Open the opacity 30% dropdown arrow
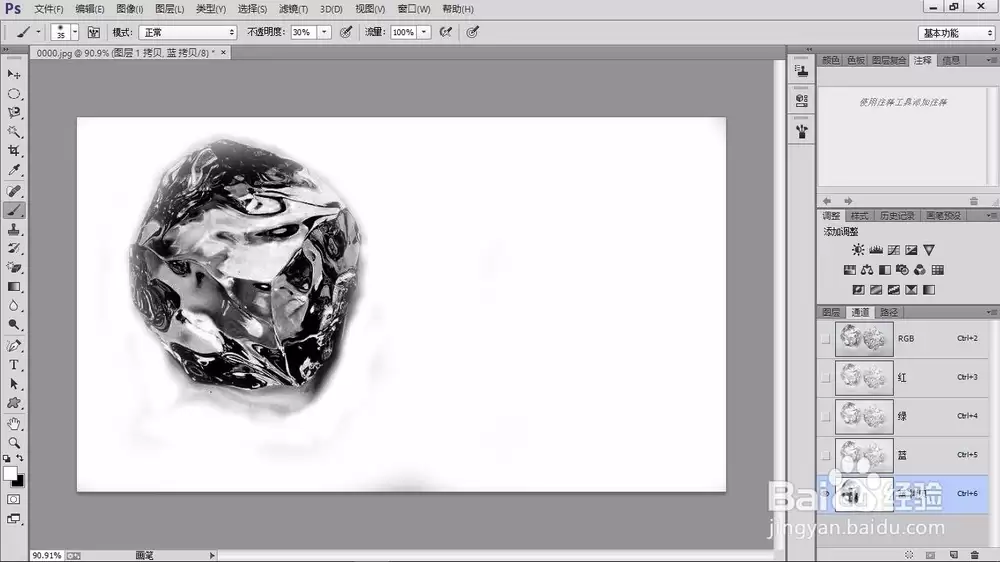 [x=324, y=32]
